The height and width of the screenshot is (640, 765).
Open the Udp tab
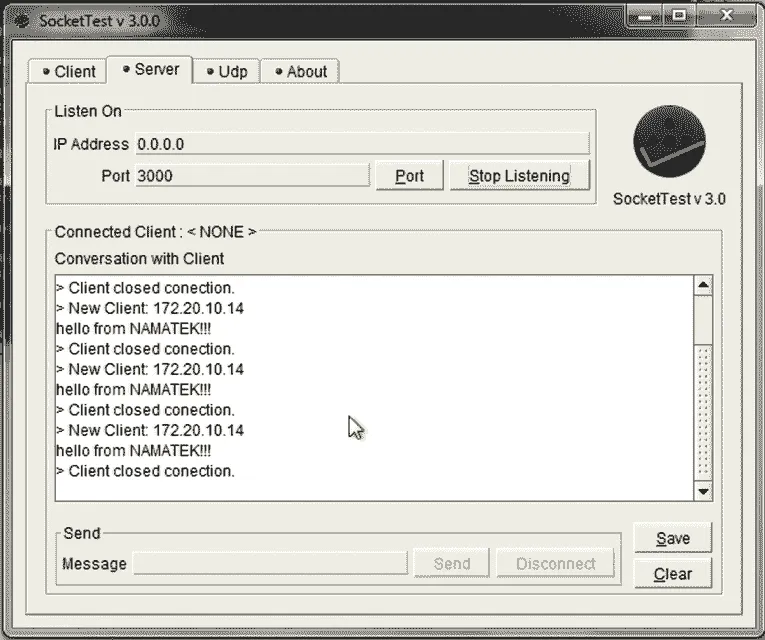(x=226, y=72)
